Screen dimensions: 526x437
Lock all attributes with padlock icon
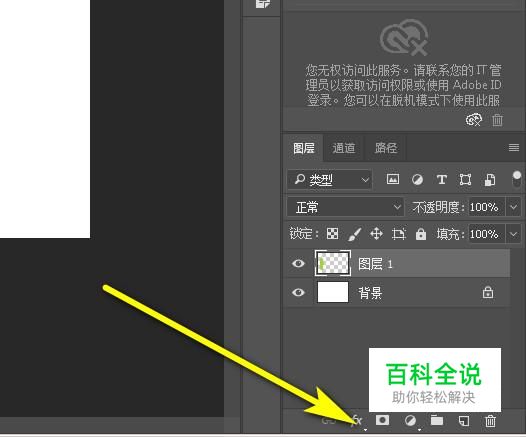coord(421,234)
